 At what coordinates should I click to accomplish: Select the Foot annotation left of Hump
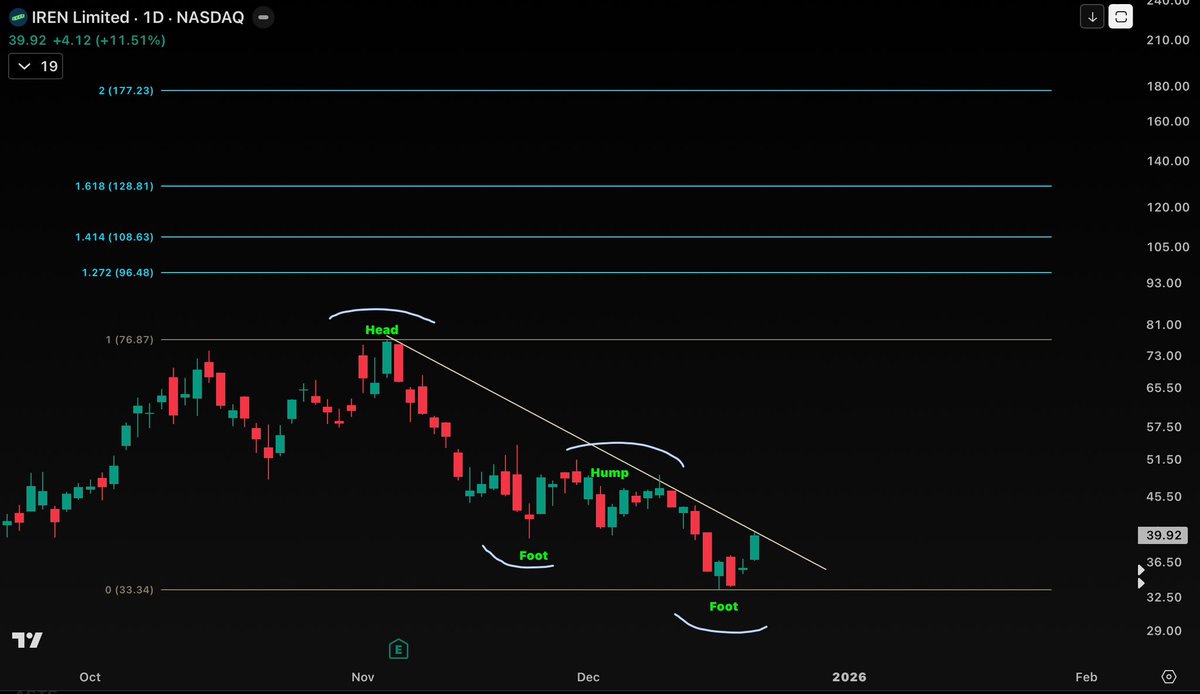point(533,555)
